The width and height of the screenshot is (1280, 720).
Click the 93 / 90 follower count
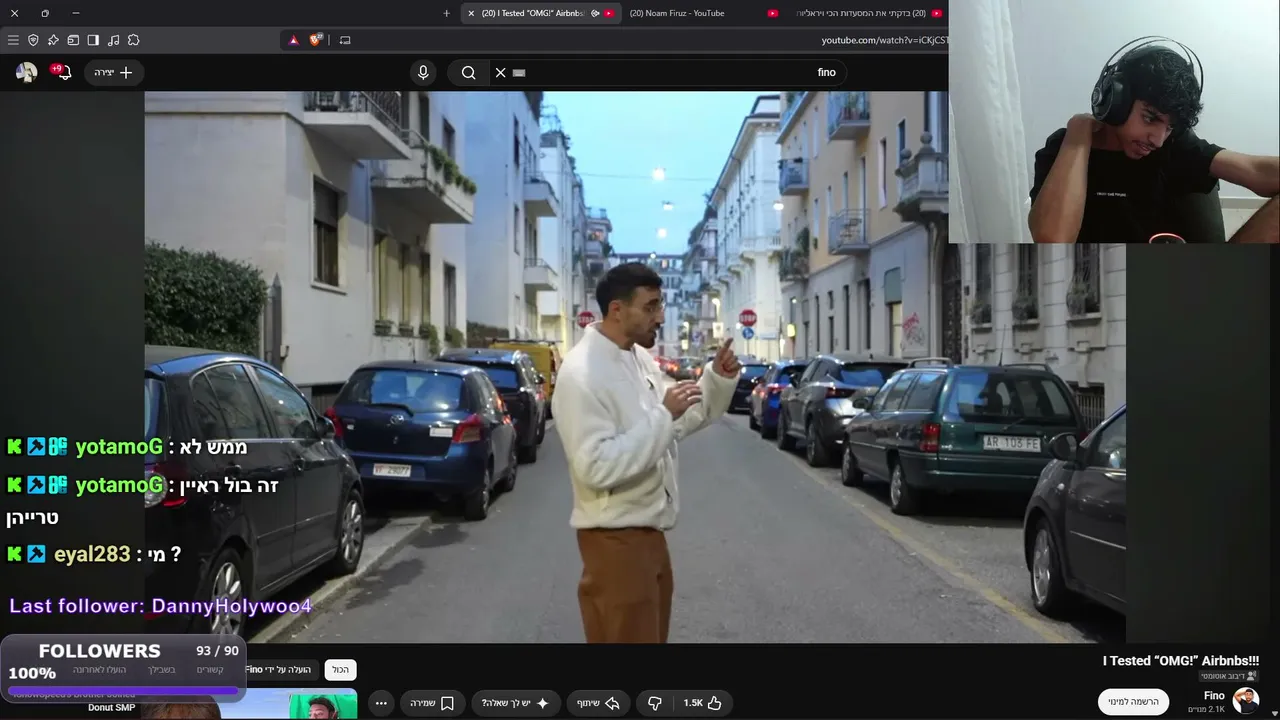pyautogui.click(x=218, y=651)
